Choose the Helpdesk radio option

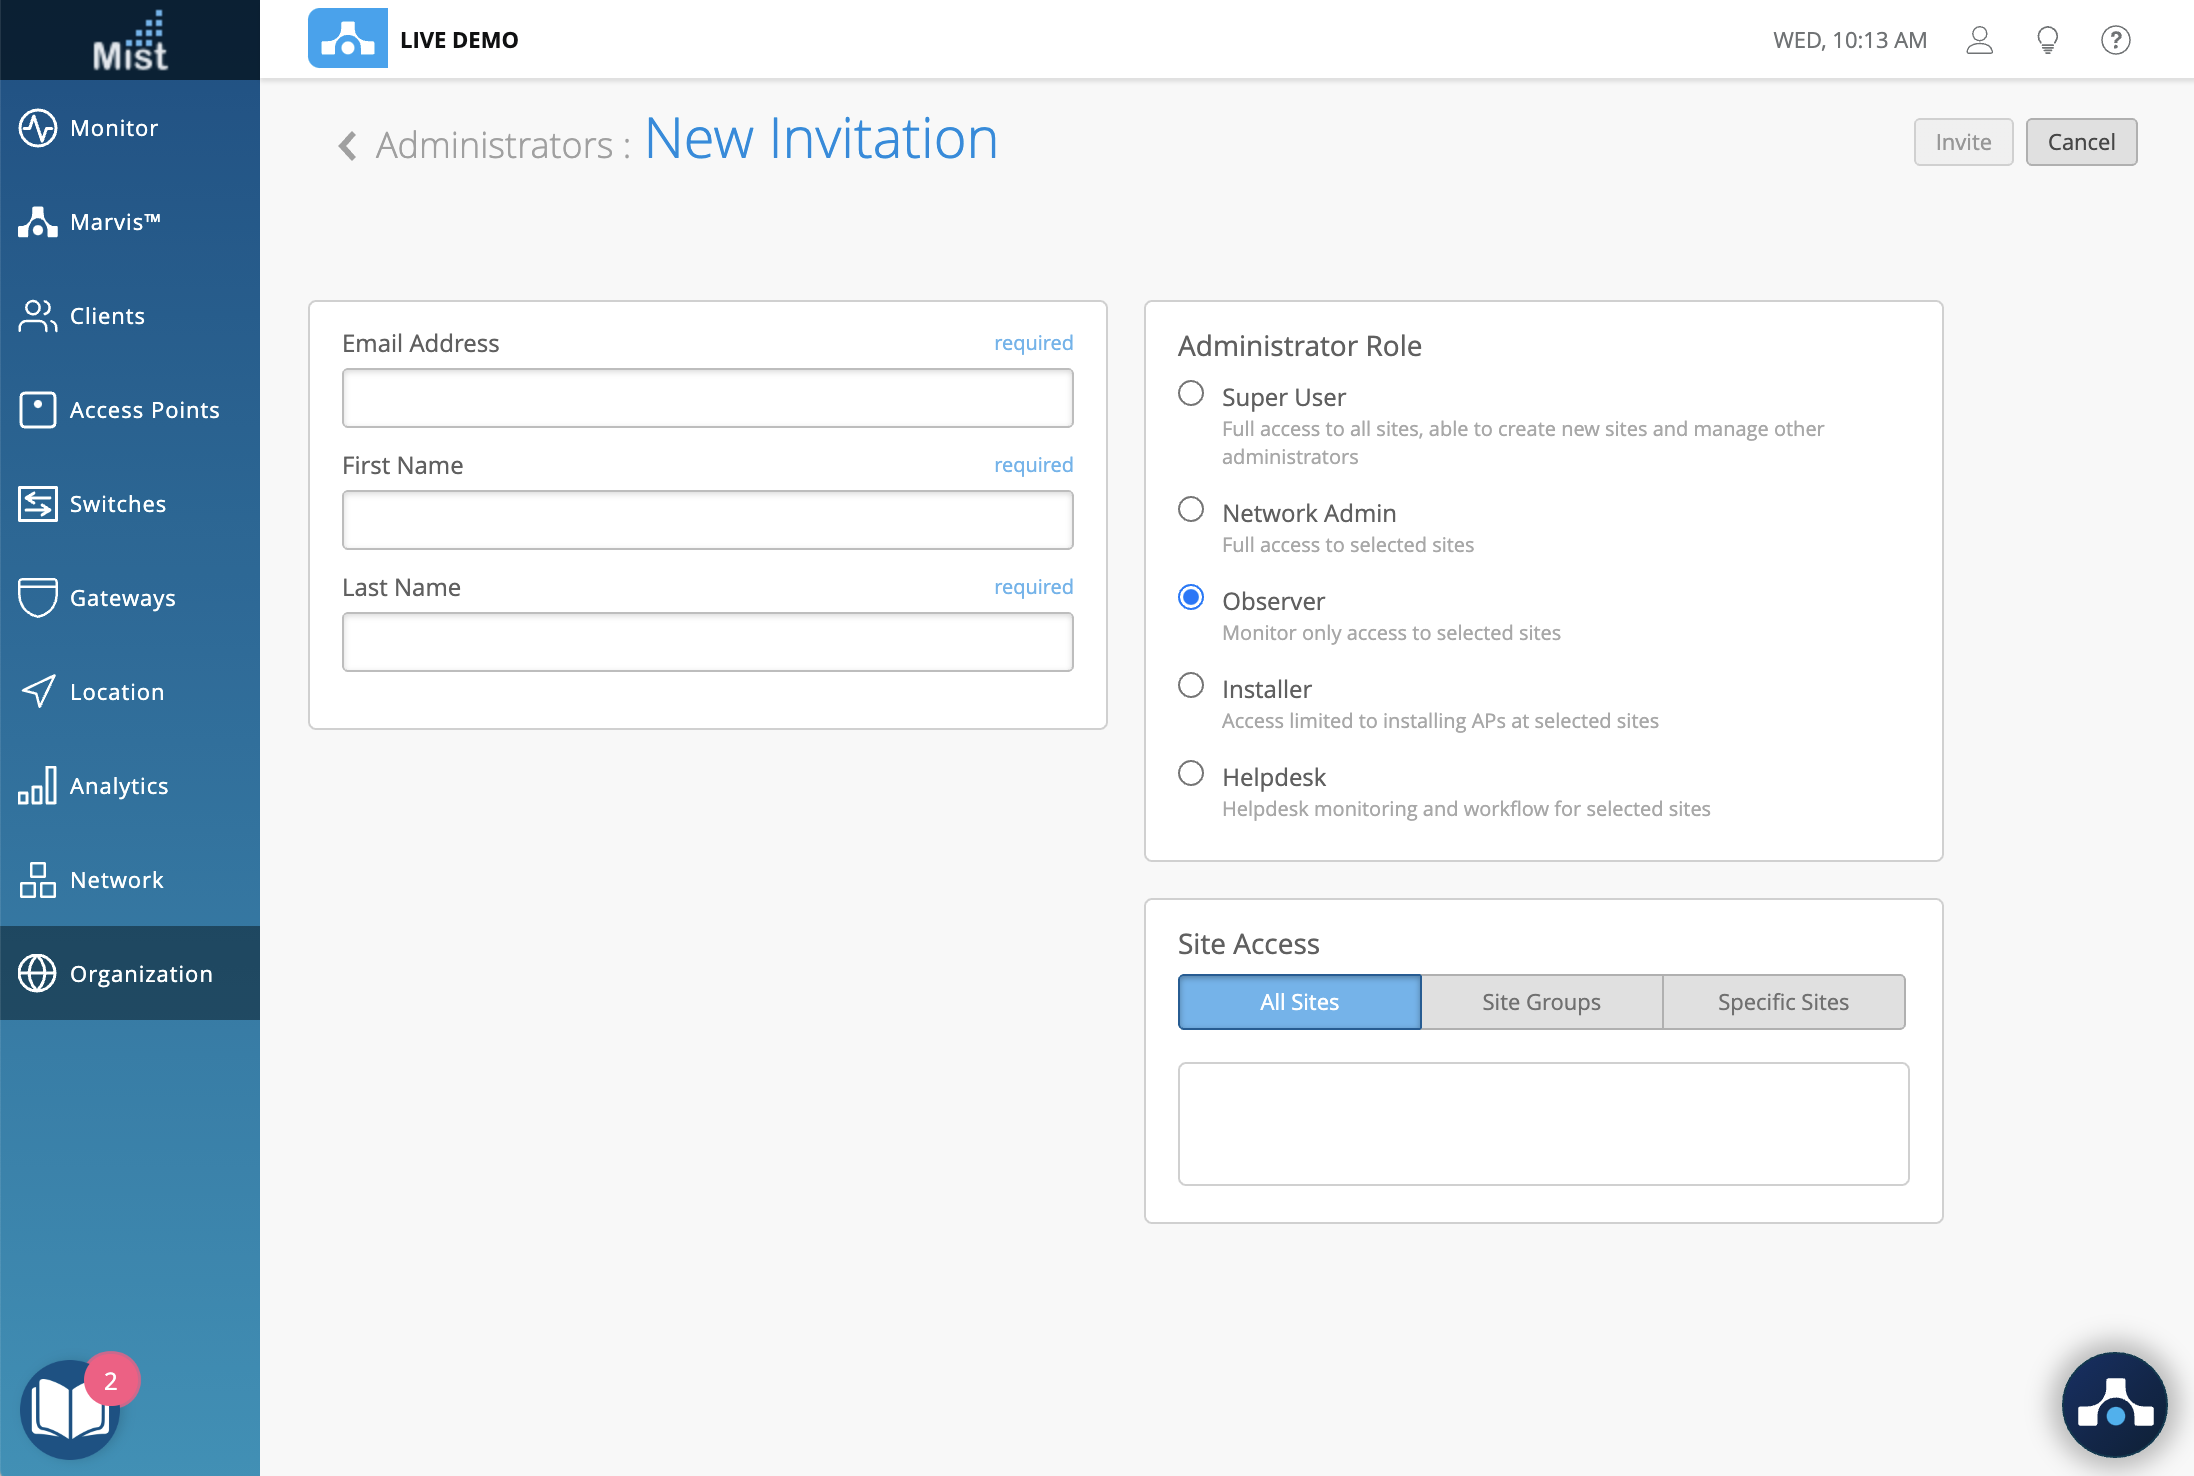(x=1190, y=774)
